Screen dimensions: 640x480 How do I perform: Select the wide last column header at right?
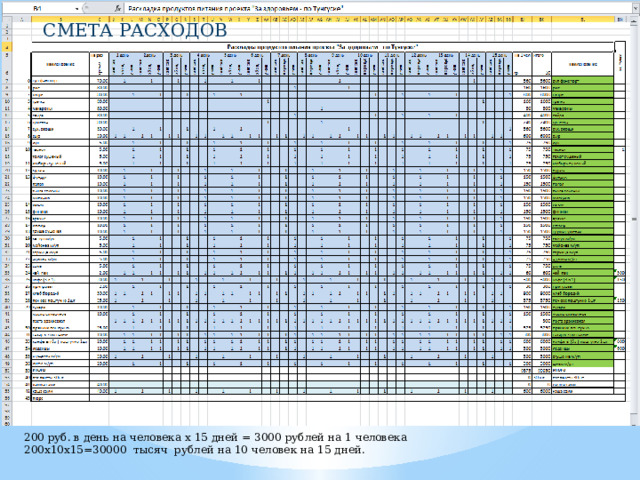(x=582, y=19)
